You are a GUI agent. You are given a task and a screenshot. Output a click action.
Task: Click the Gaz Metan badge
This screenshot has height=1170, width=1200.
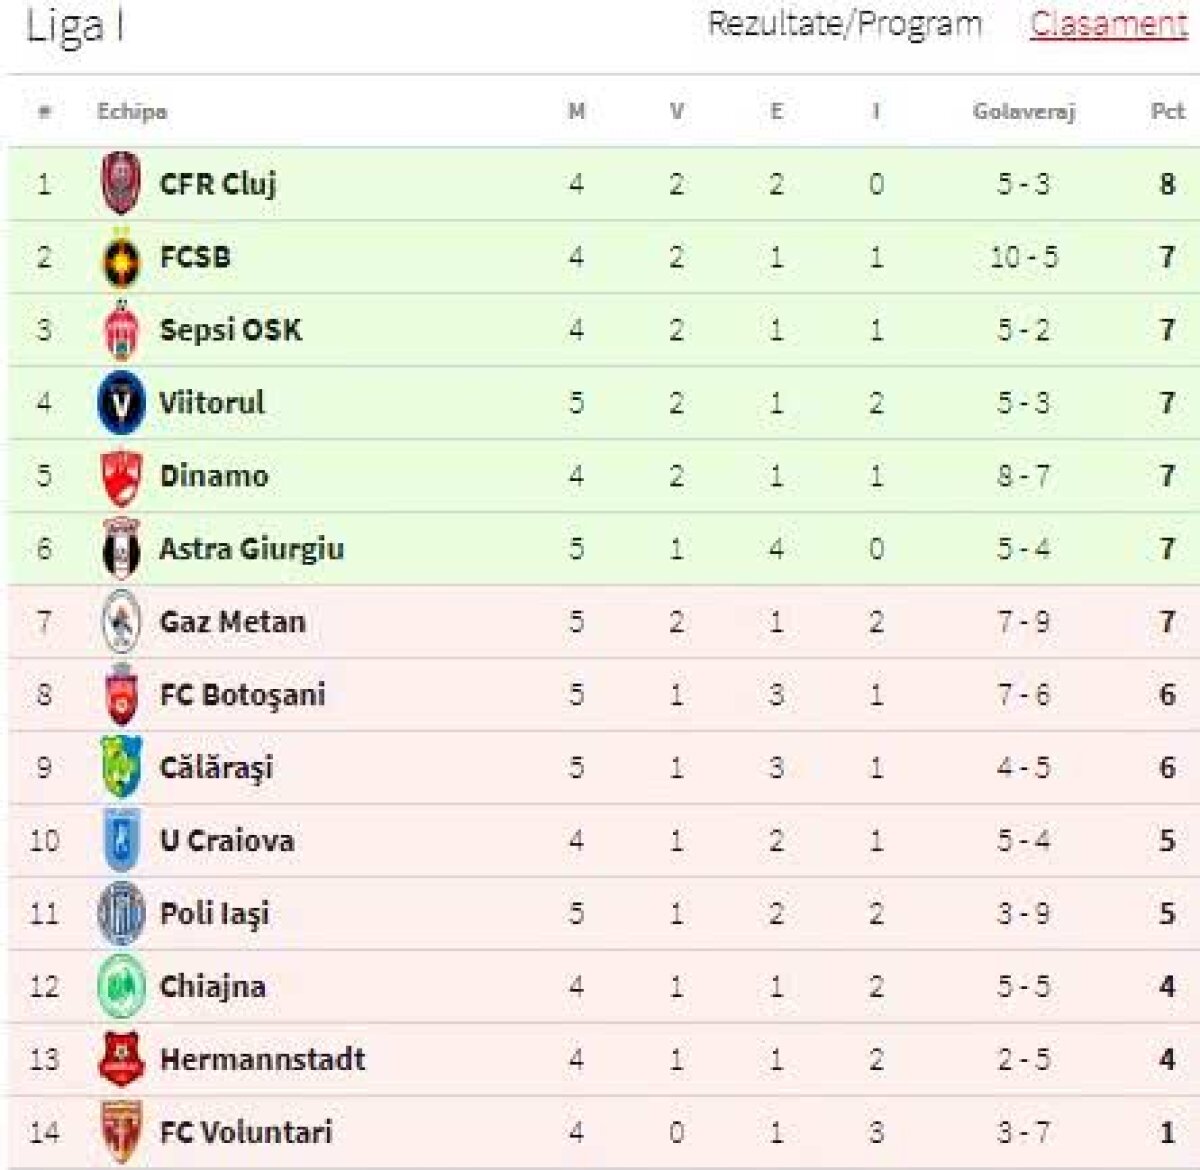pyautogui.click(x=122, y=621)
